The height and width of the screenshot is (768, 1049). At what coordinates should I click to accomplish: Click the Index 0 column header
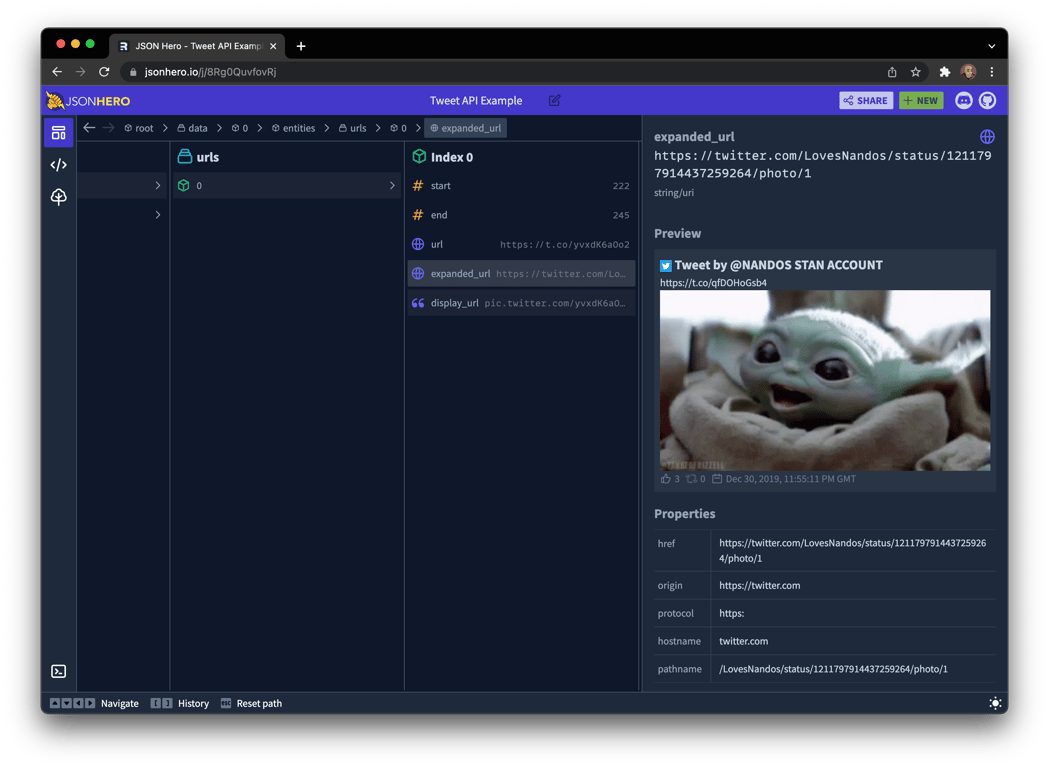[x=442, y=157]
